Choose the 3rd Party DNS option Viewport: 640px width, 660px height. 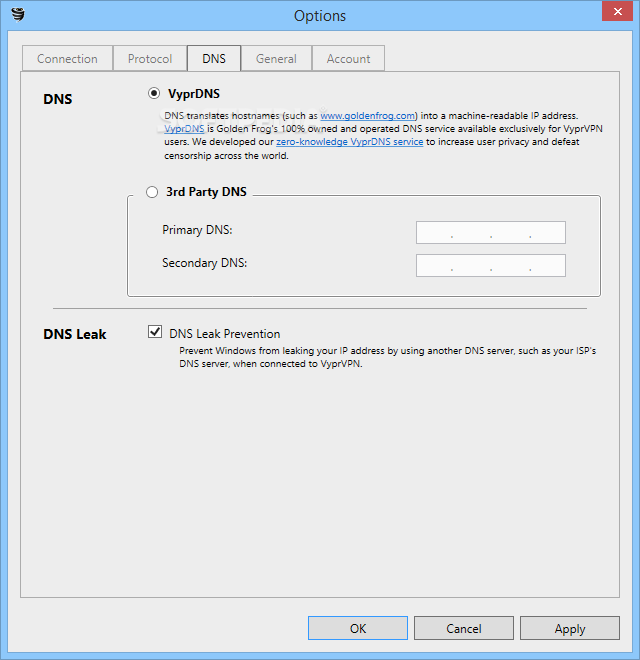click(152, 192)
